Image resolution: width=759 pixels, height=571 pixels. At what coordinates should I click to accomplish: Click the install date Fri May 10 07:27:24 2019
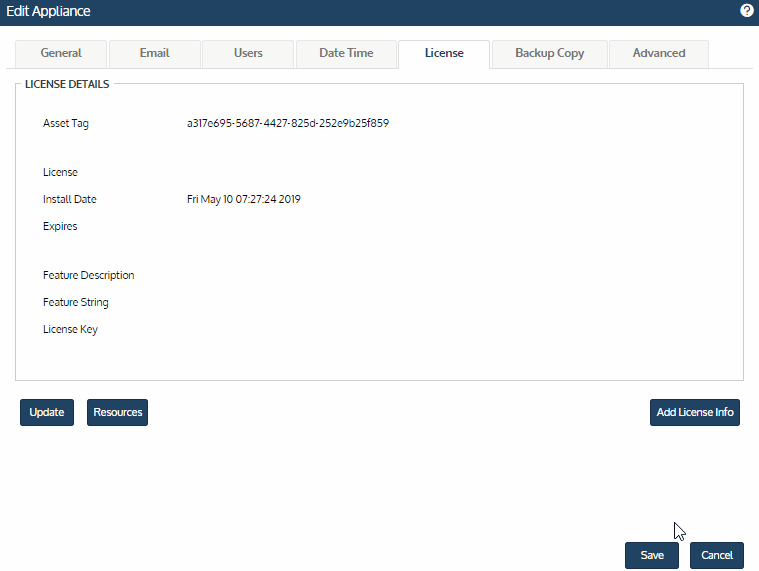[x=243, y=199]
